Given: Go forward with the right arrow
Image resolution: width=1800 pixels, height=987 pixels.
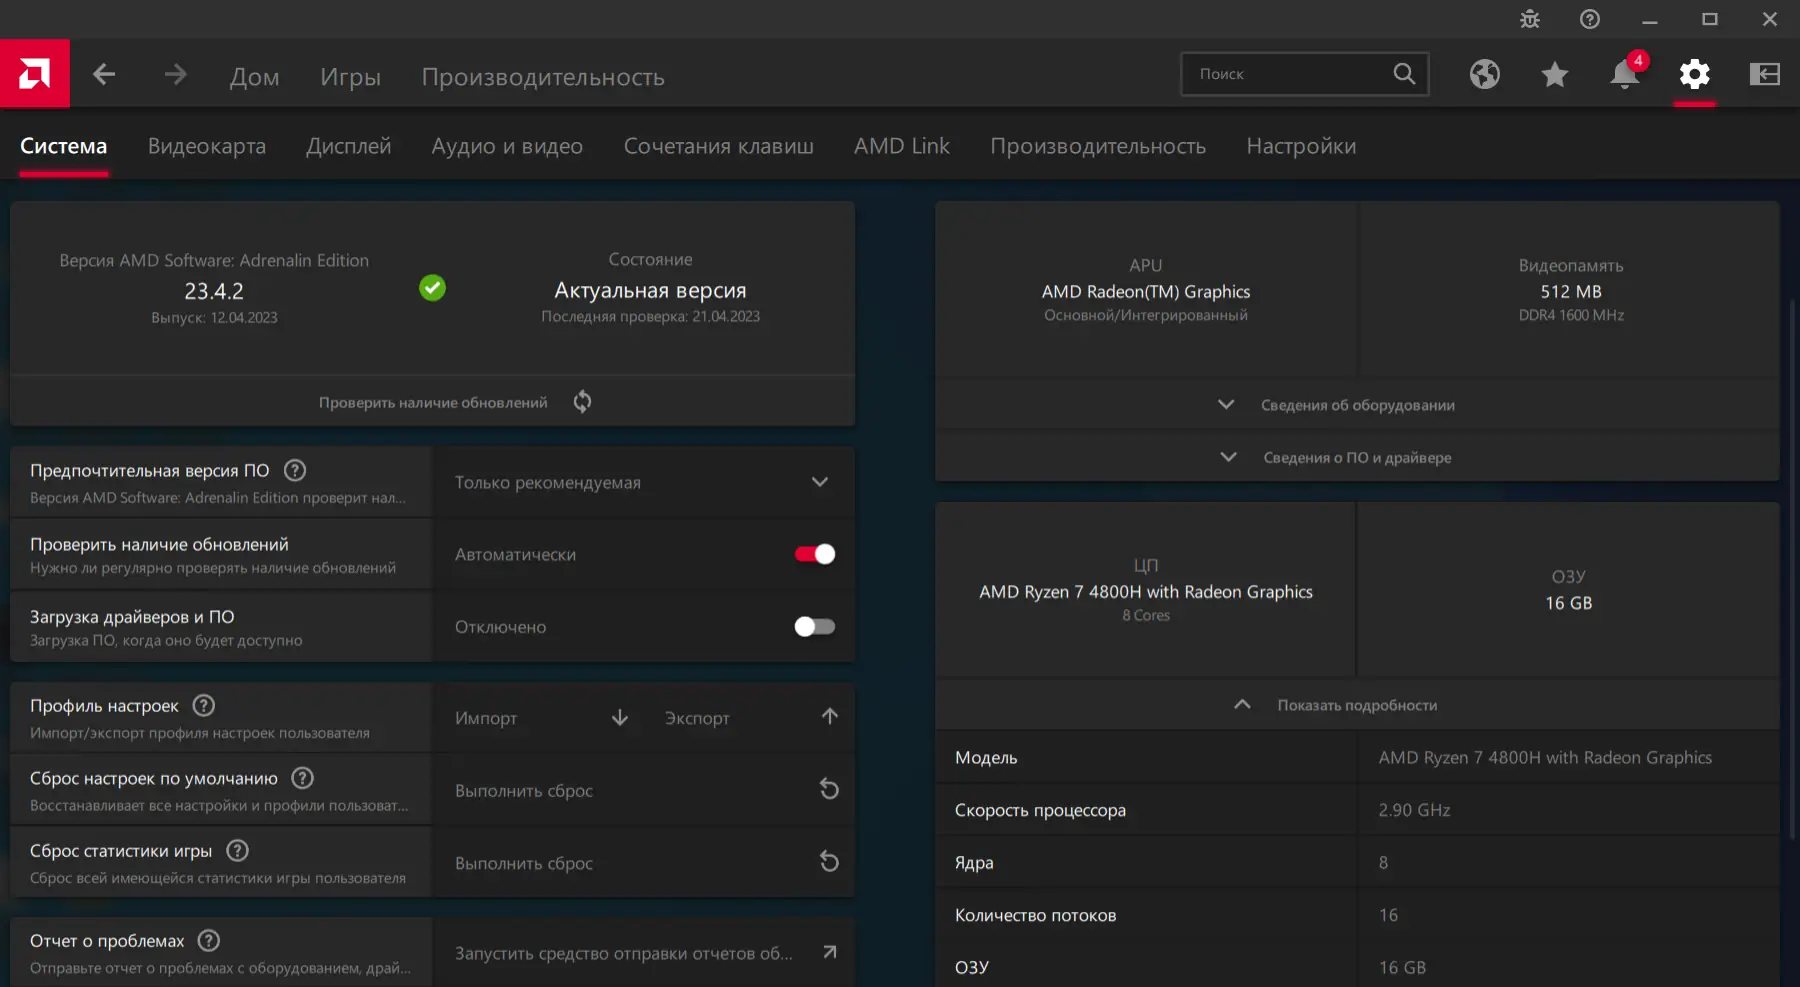Looking at the screenshot, I should (175, 74).
